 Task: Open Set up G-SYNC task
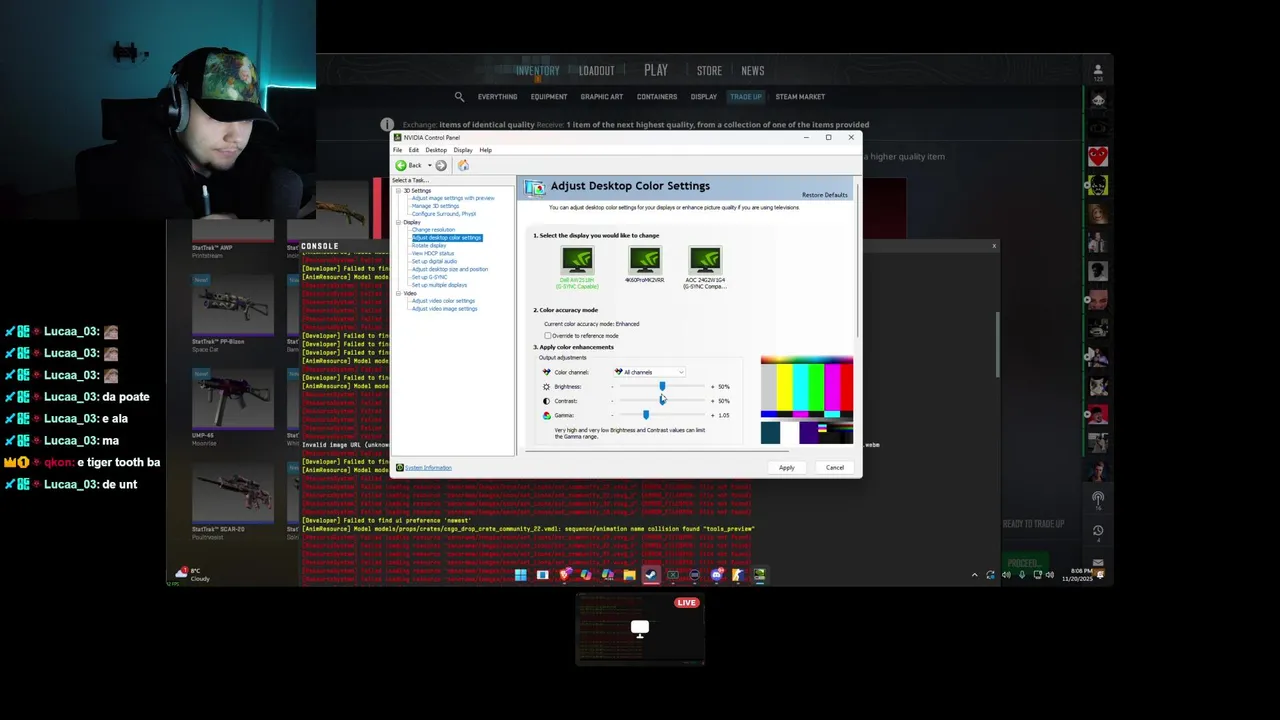(430, 277)
